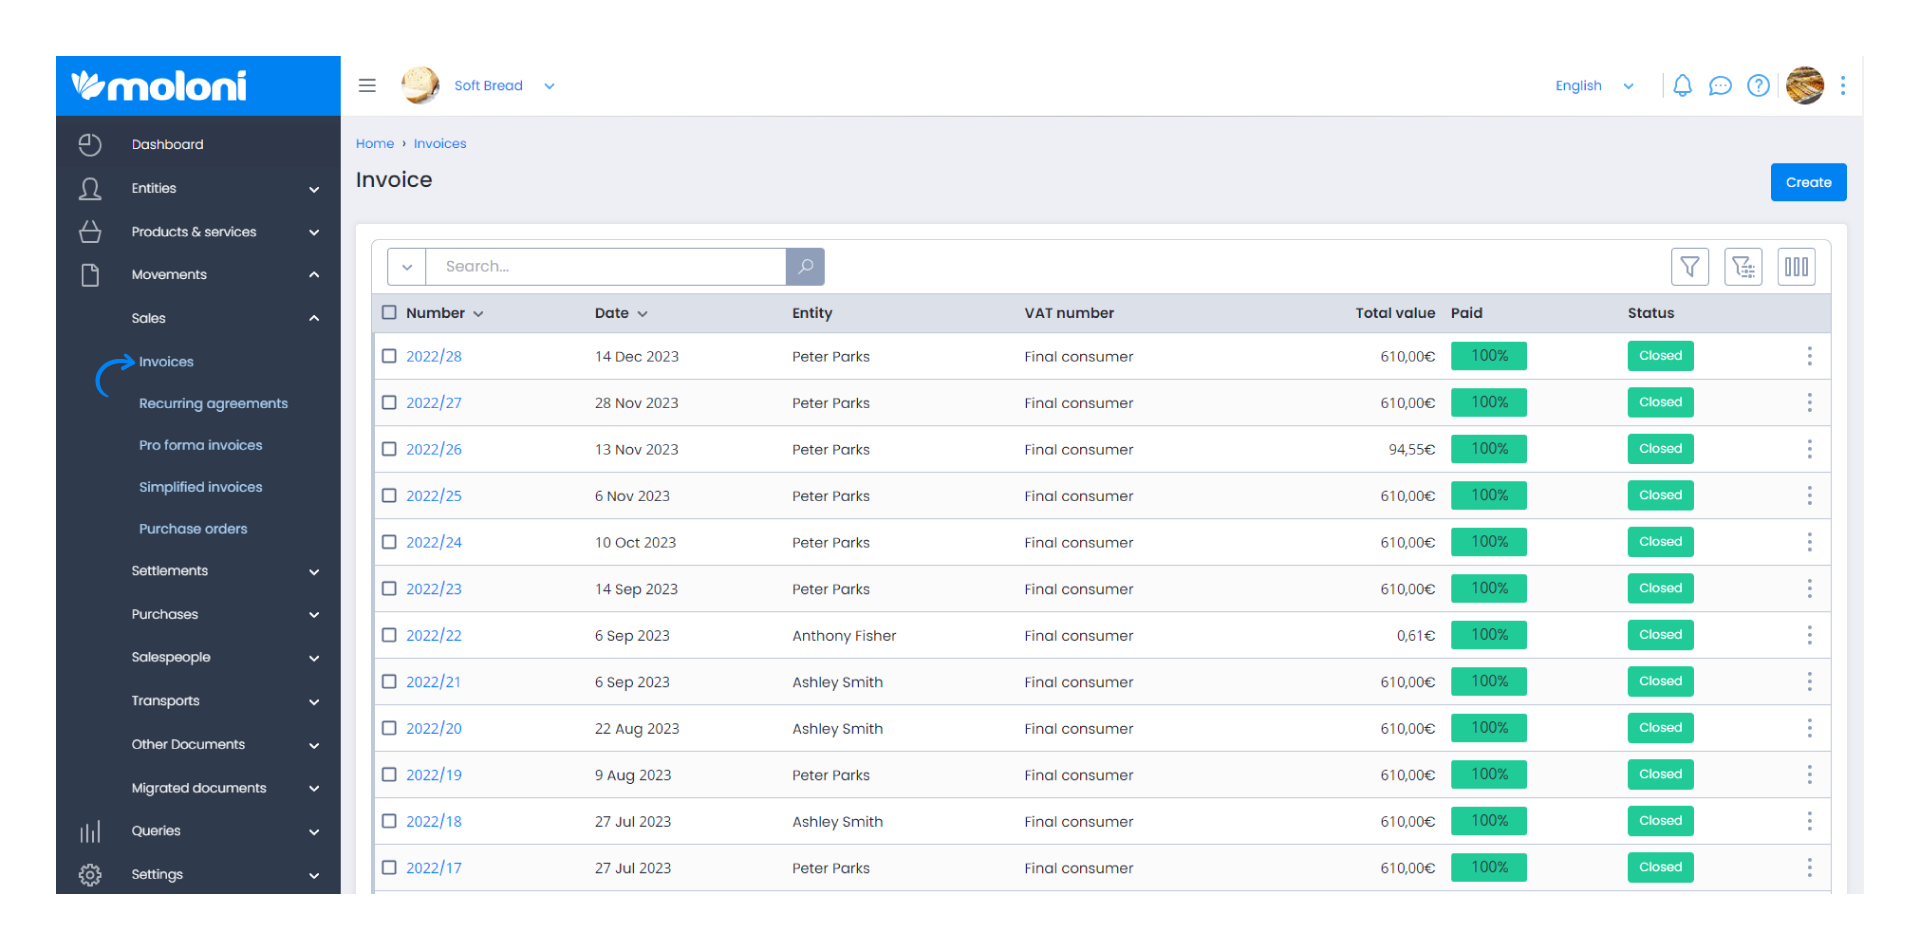Screen dimensions: 1920x949
Task: Click the Soft Bread company logo
Action: (420, 86)
